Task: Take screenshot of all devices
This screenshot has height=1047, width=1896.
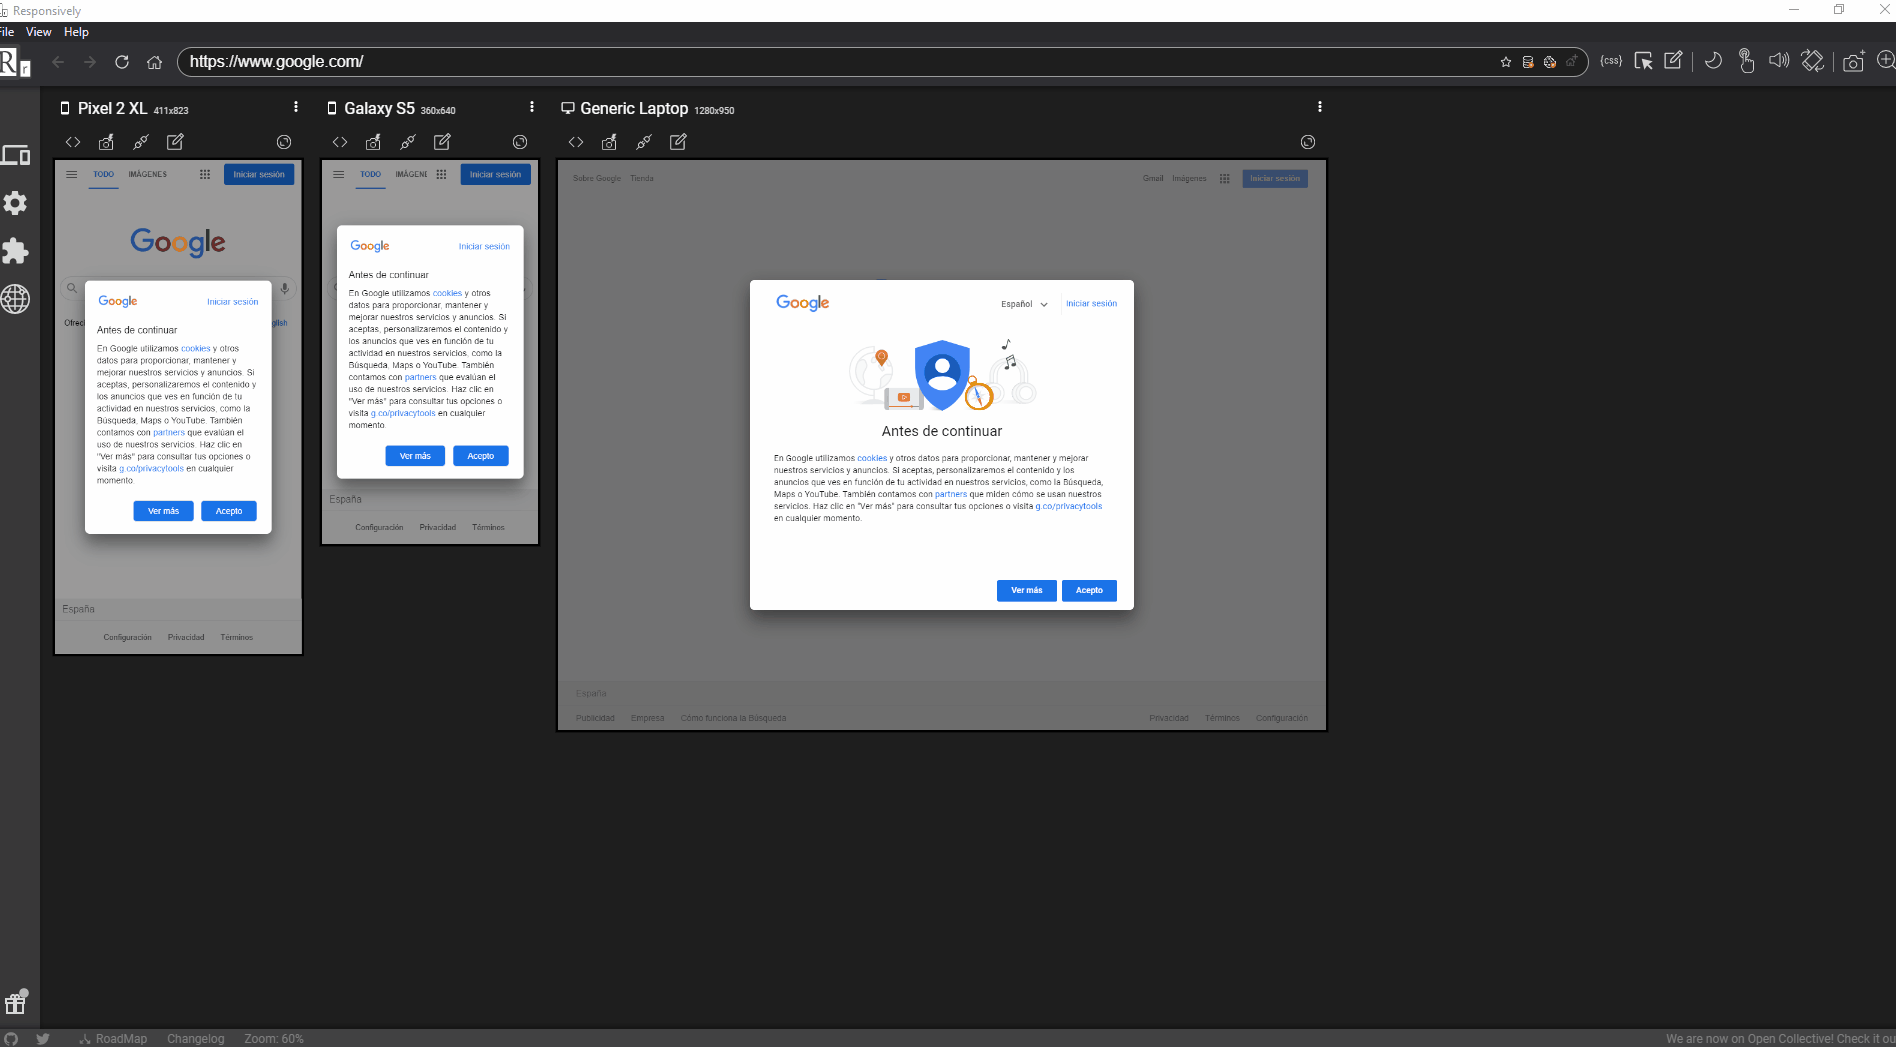Action: [1853, 61]
